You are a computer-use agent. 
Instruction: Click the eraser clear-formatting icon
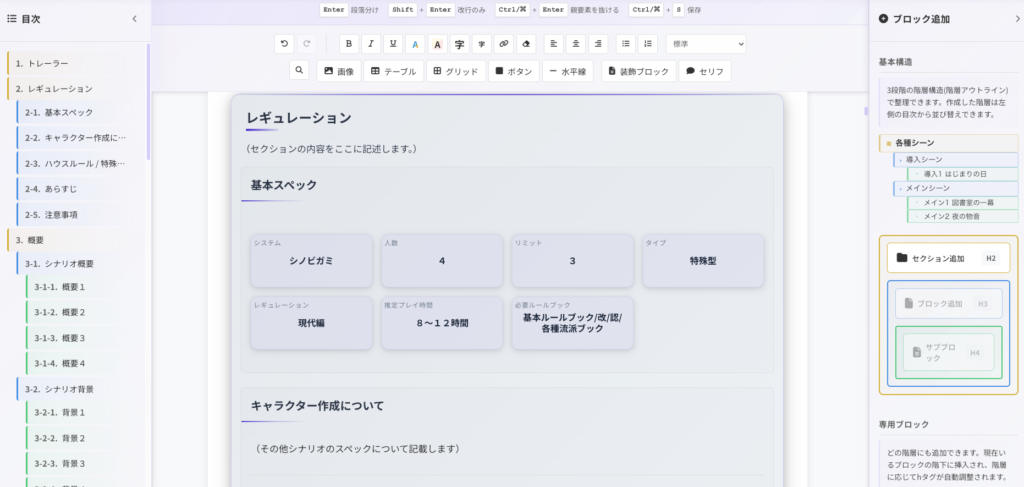tap(525, 44)
